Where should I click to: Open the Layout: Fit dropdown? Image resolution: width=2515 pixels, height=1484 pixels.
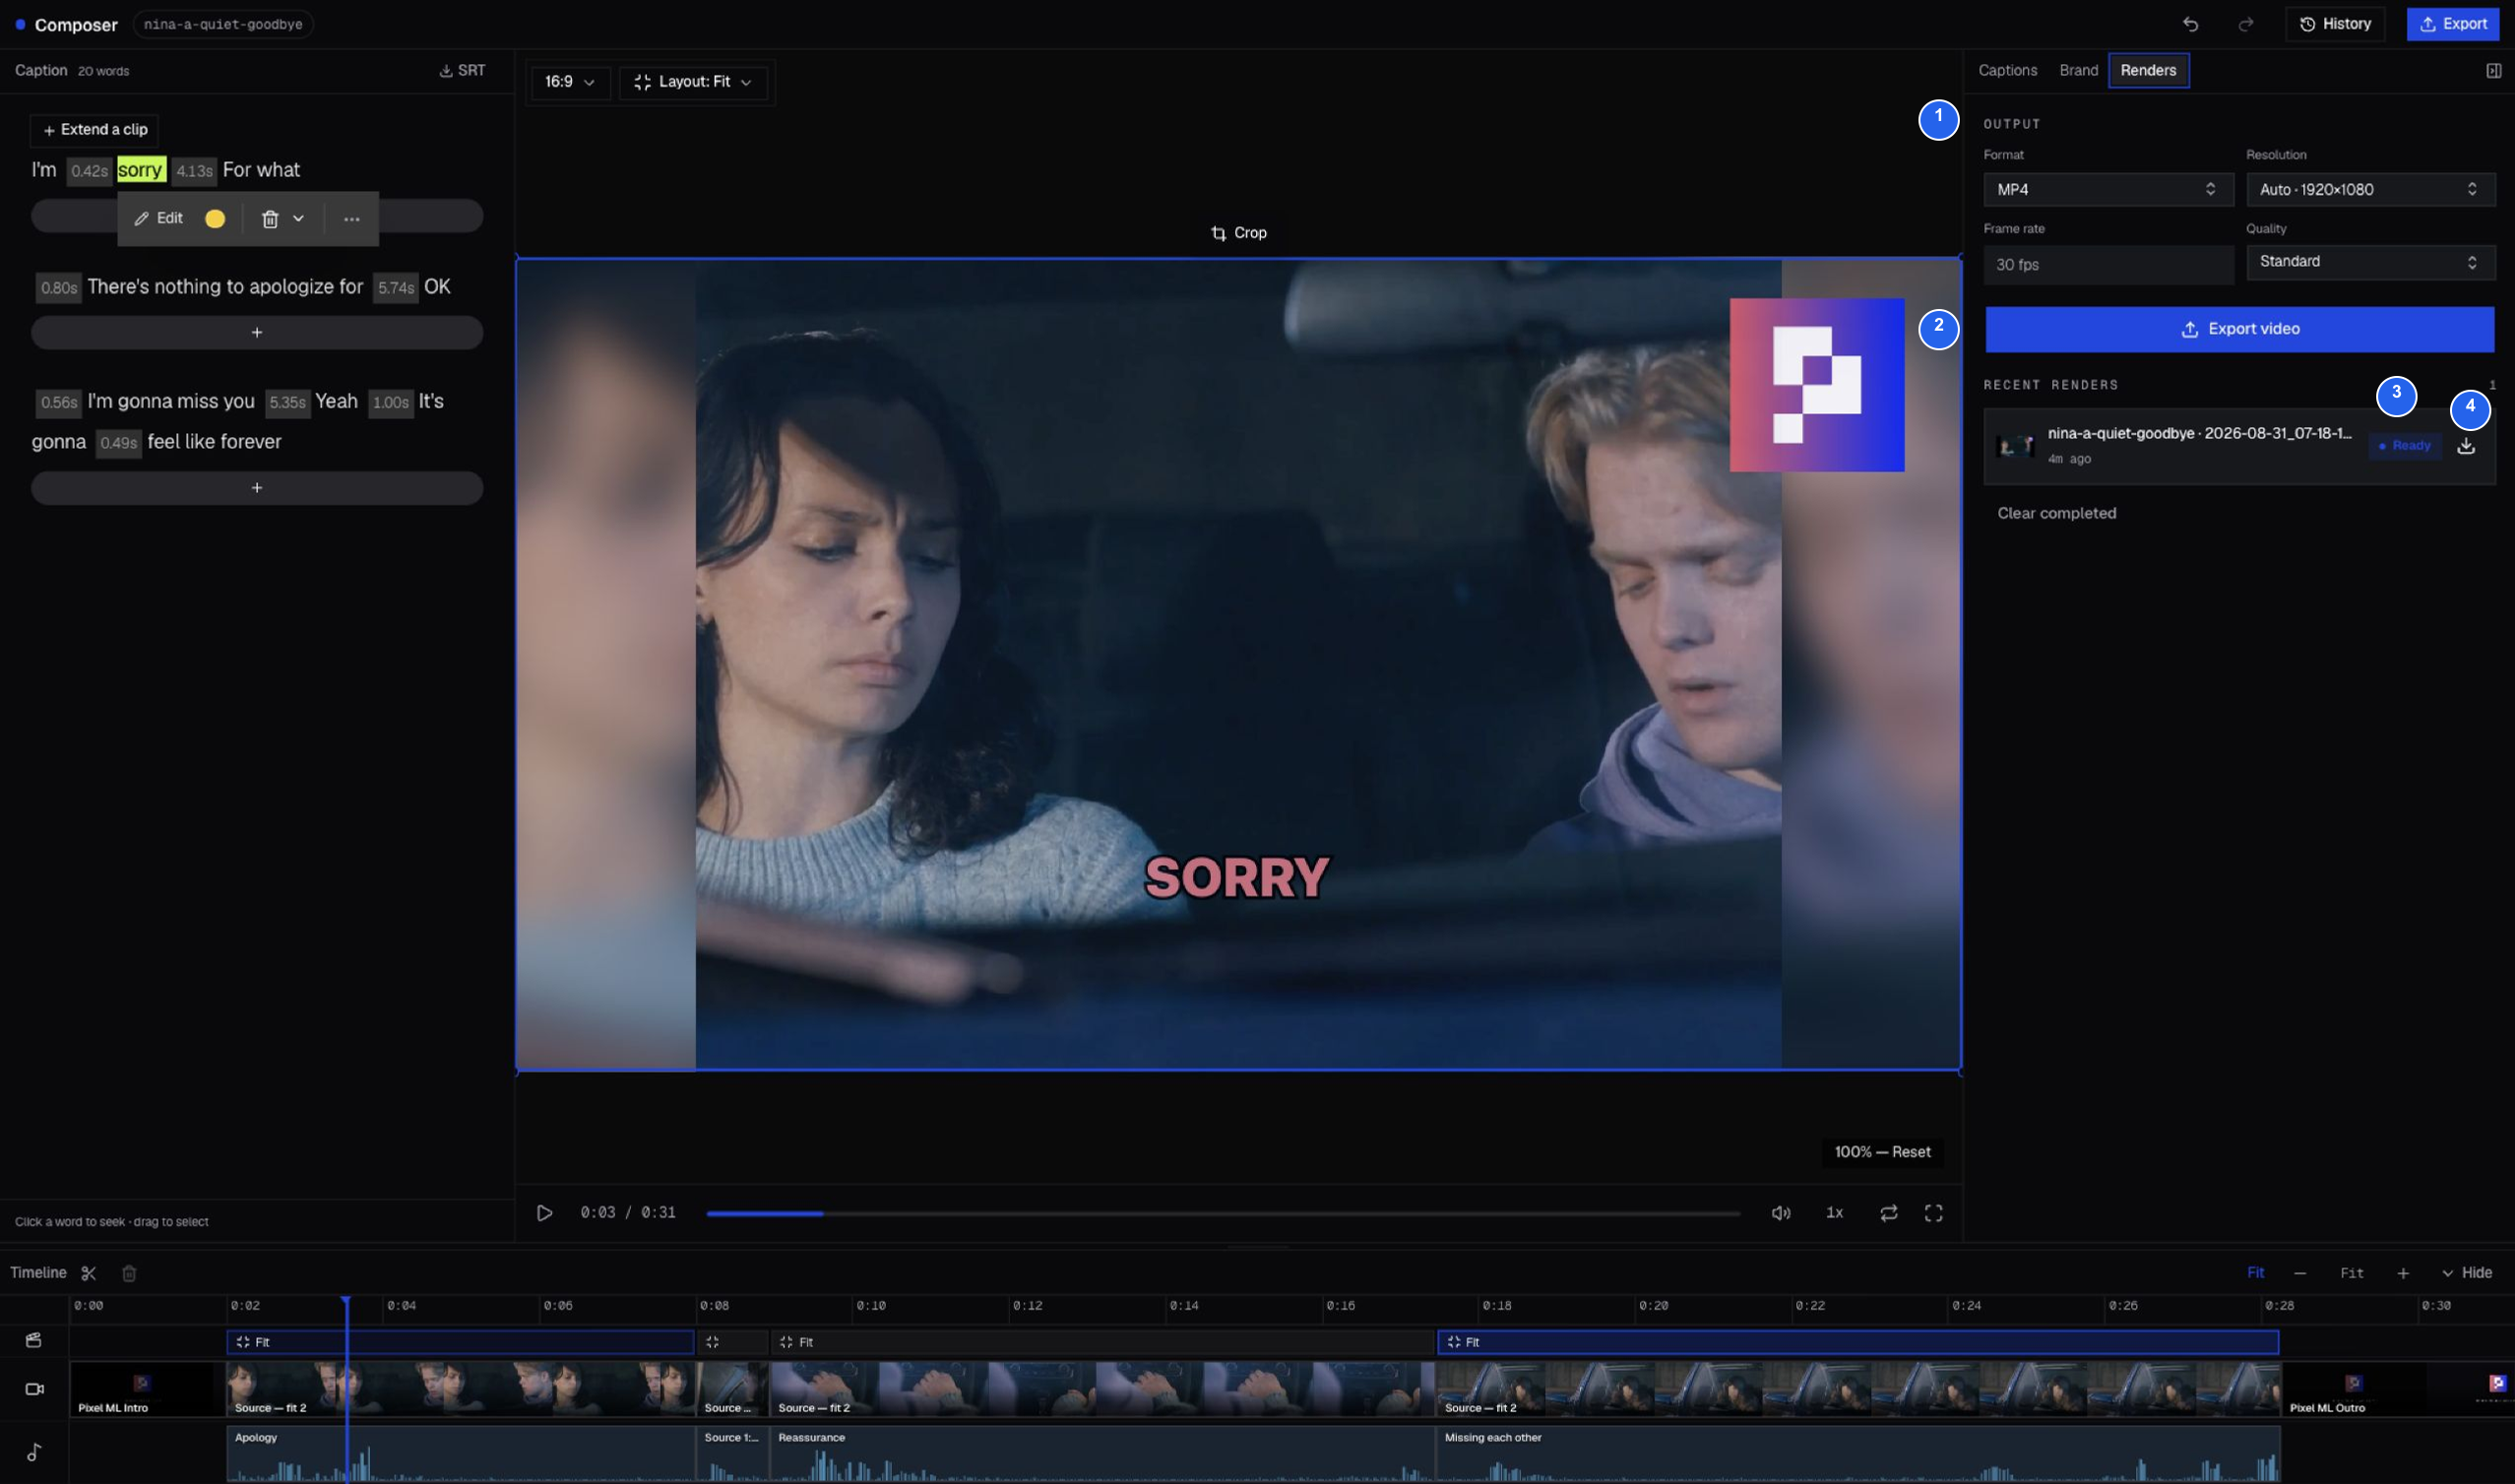click(693, 82)
